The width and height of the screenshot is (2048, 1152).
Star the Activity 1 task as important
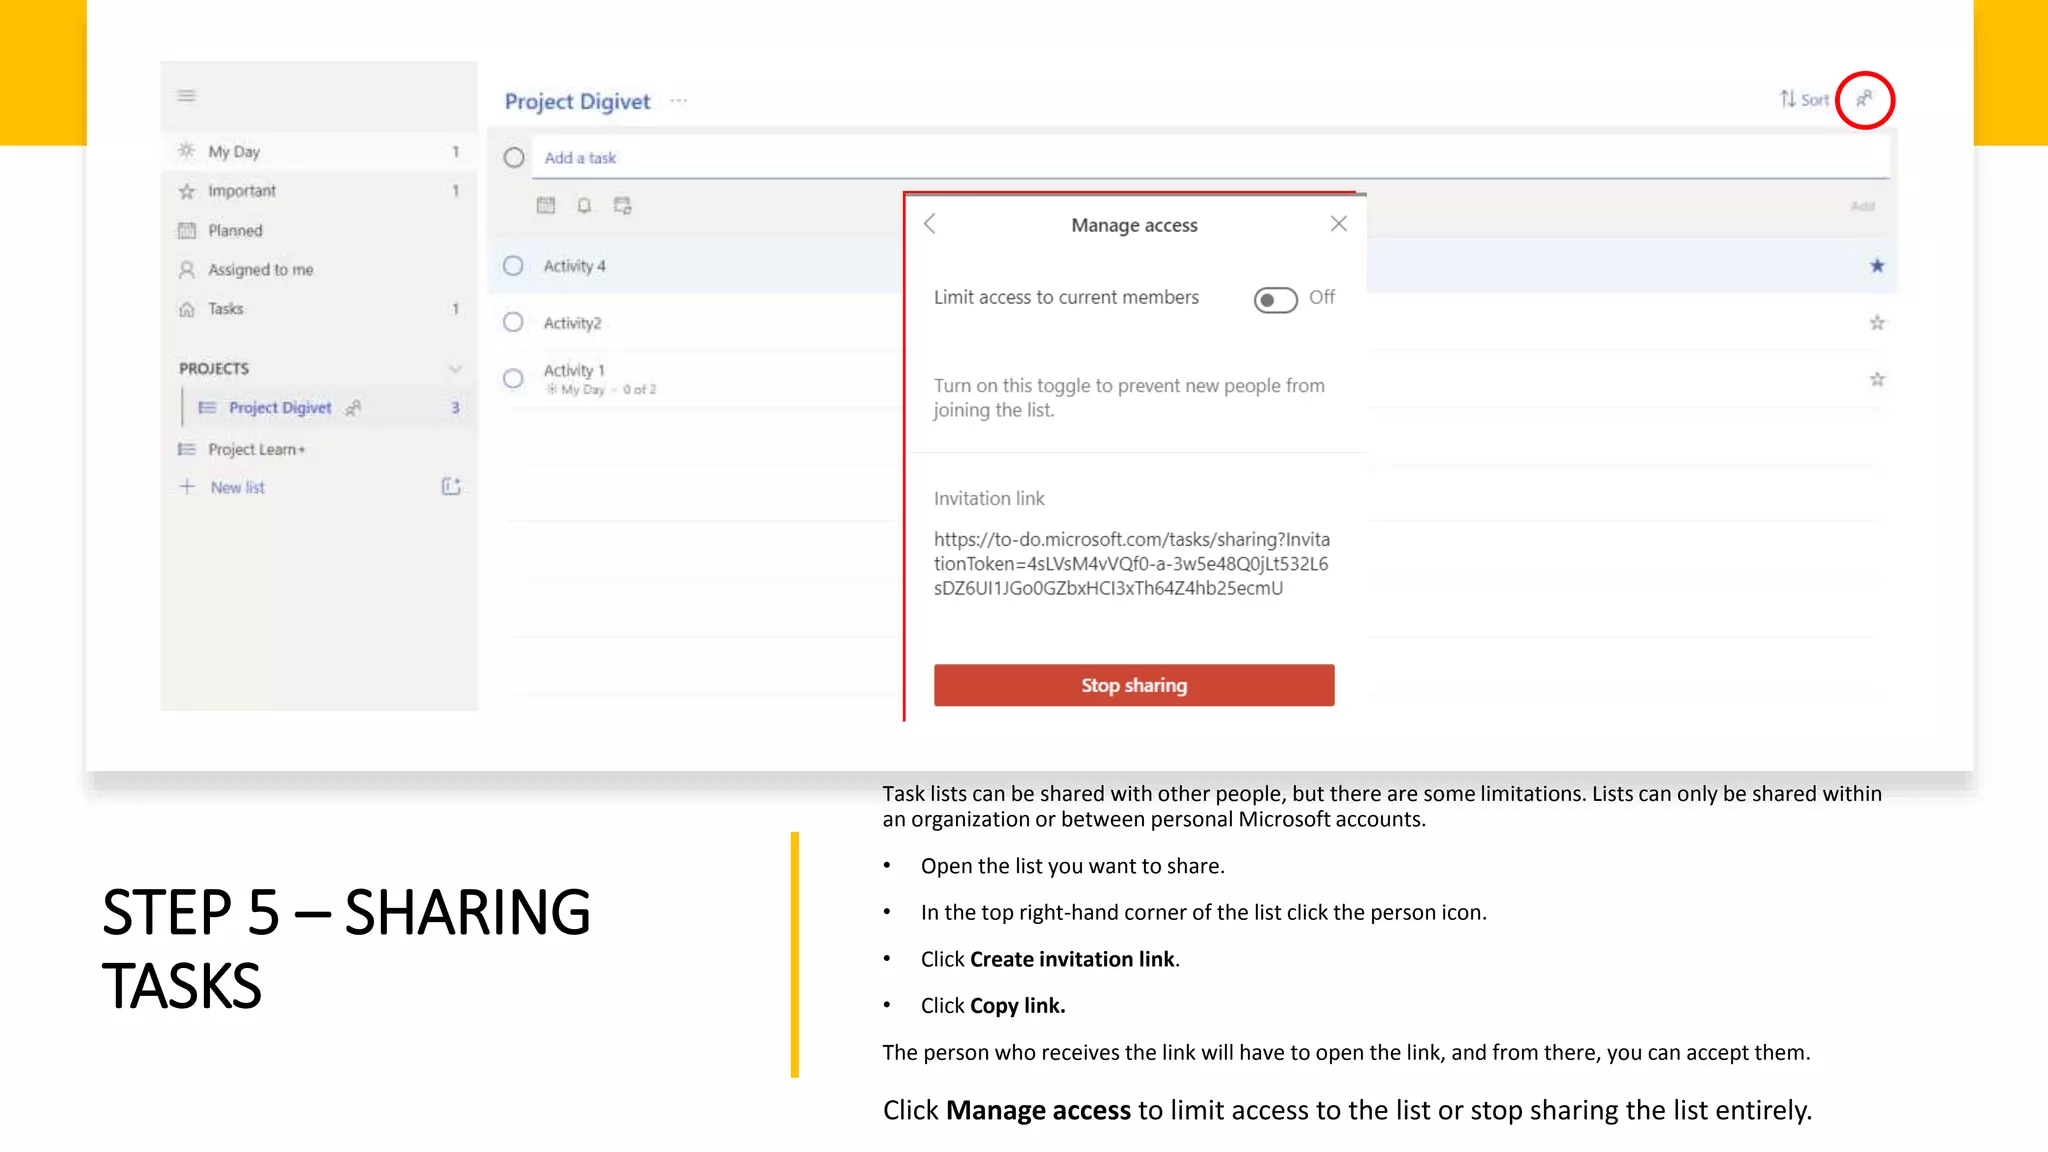pos(1877,379)
